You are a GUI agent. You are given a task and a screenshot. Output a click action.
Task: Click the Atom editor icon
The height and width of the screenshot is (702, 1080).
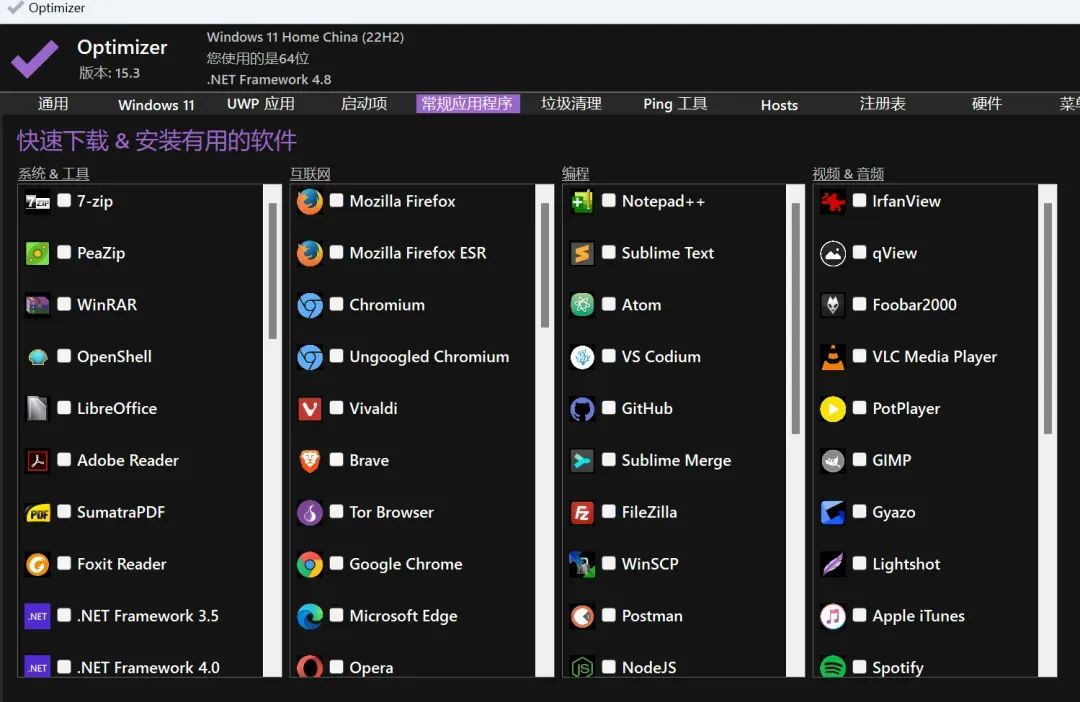pos(582,304)
